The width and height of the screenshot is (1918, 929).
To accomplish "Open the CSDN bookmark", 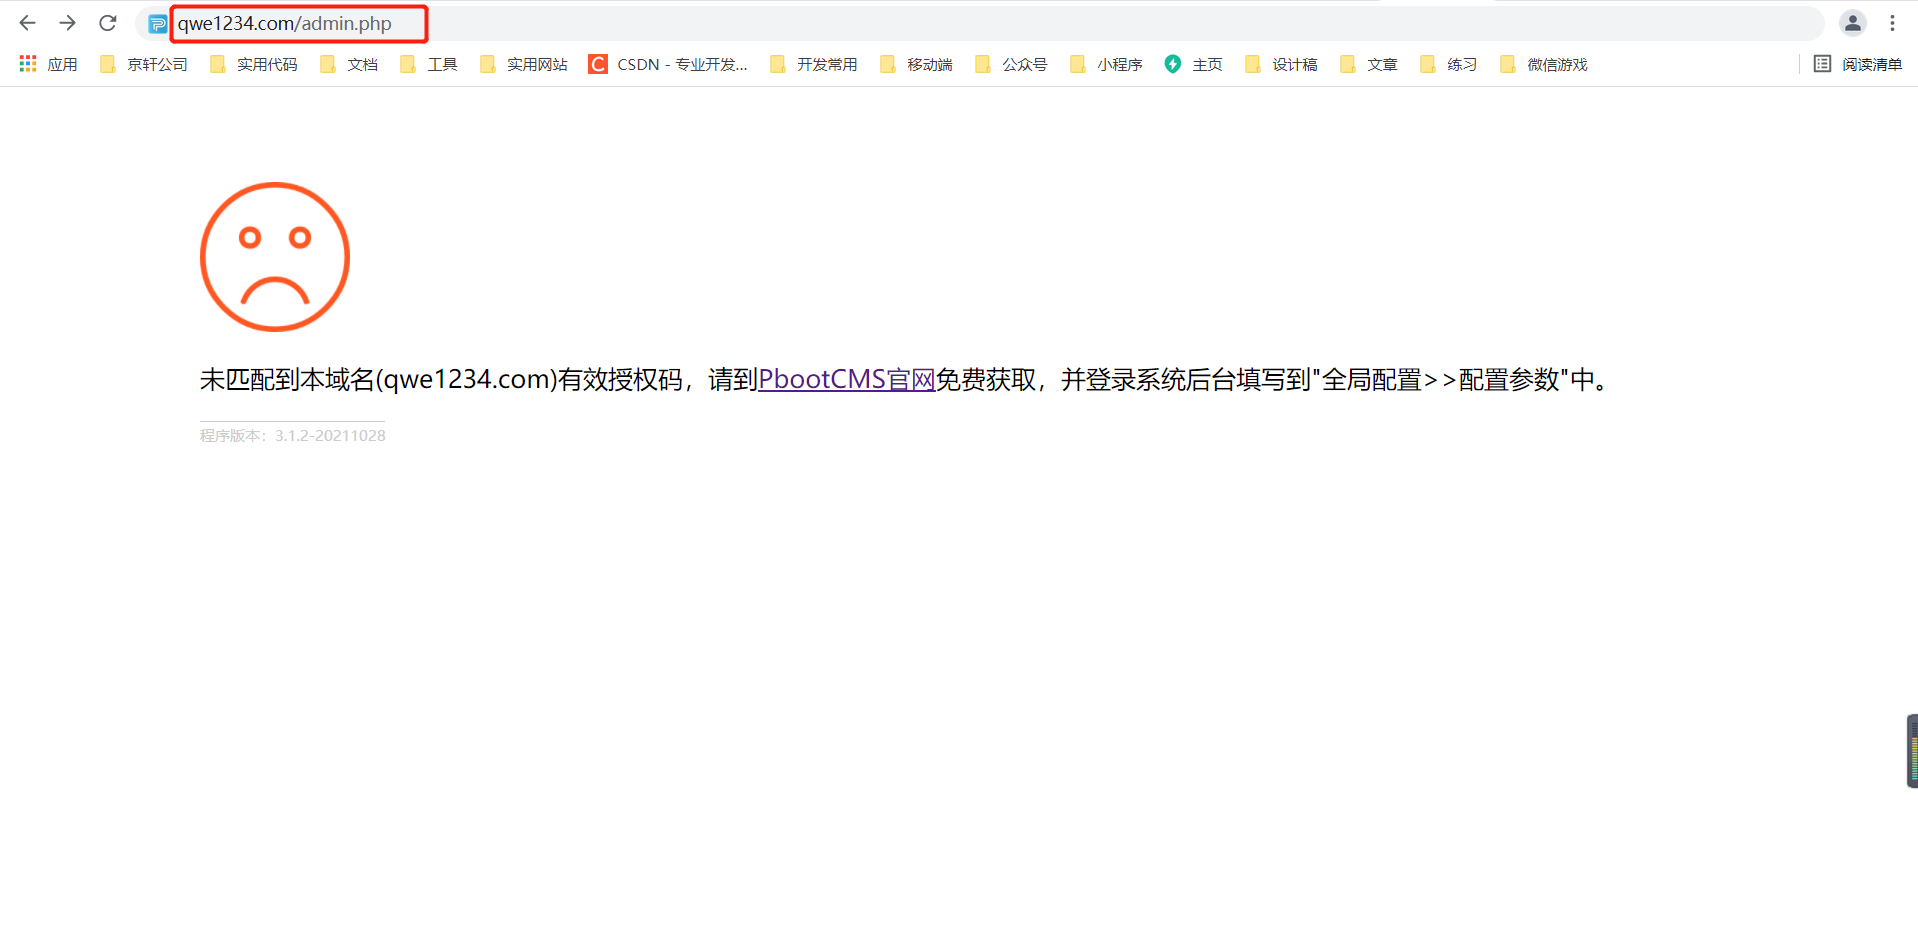I will 665,64.
